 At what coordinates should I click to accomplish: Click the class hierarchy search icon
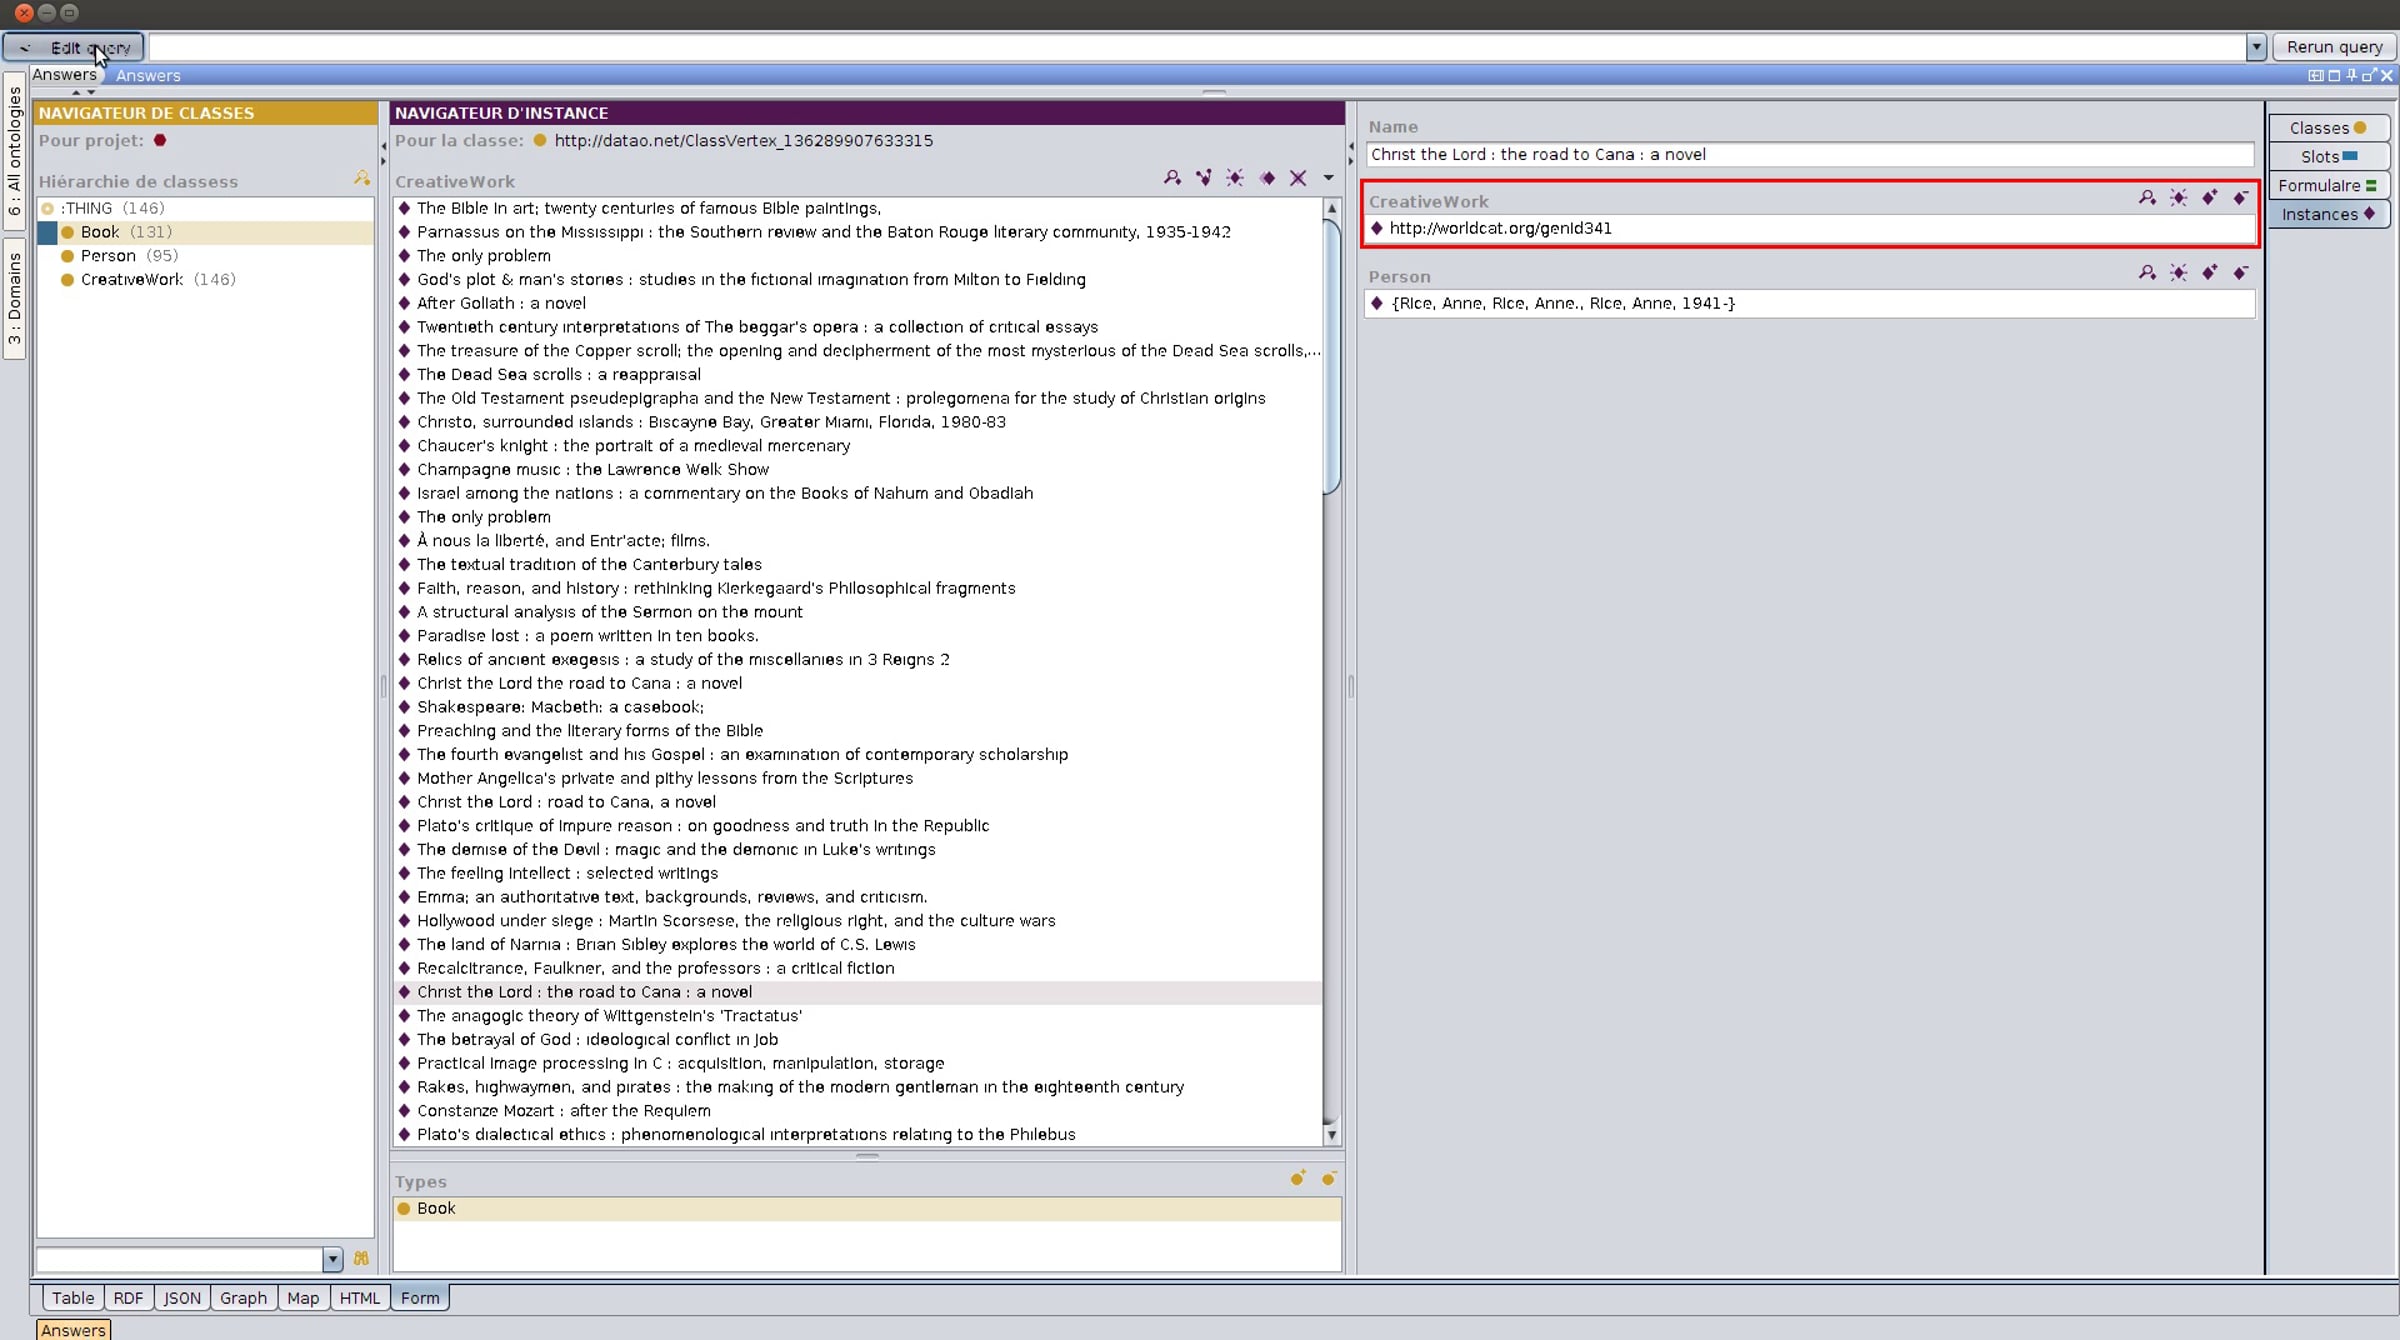tap(361, 178)
